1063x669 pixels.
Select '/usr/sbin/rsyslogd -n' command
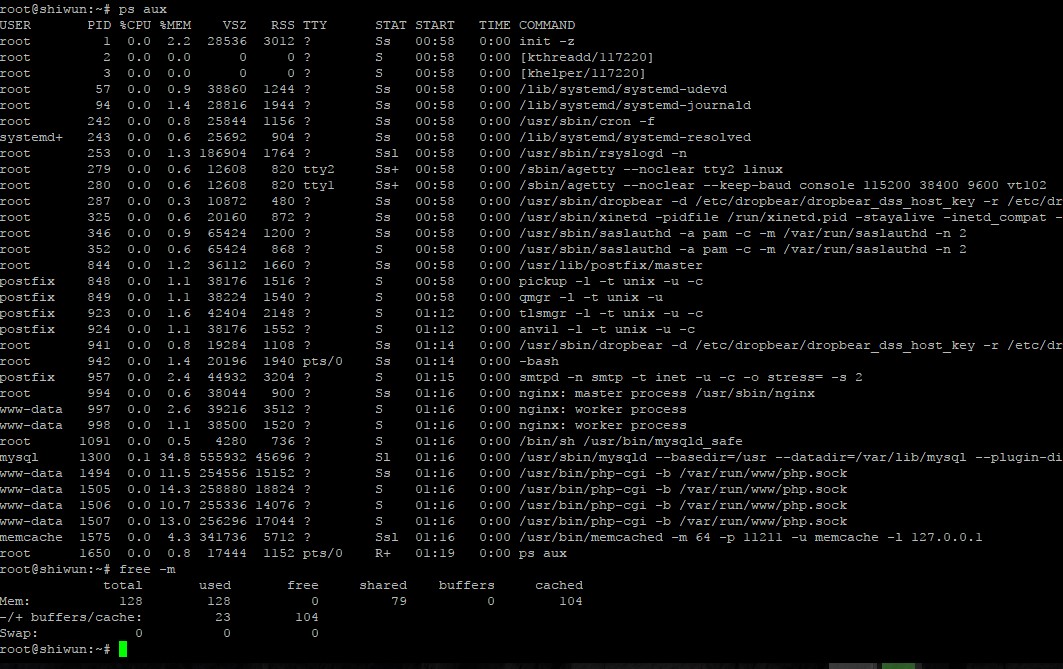[603, 153]
